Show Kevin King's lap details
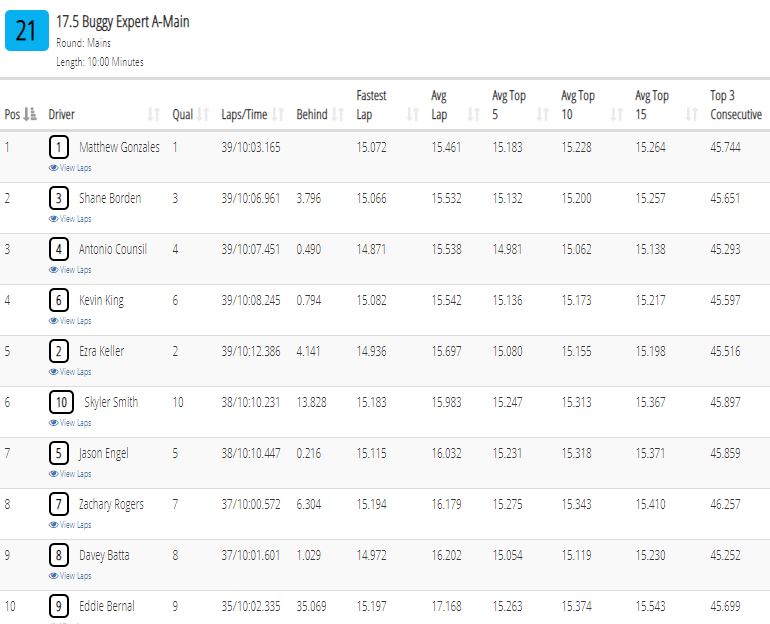 point(70,321)
